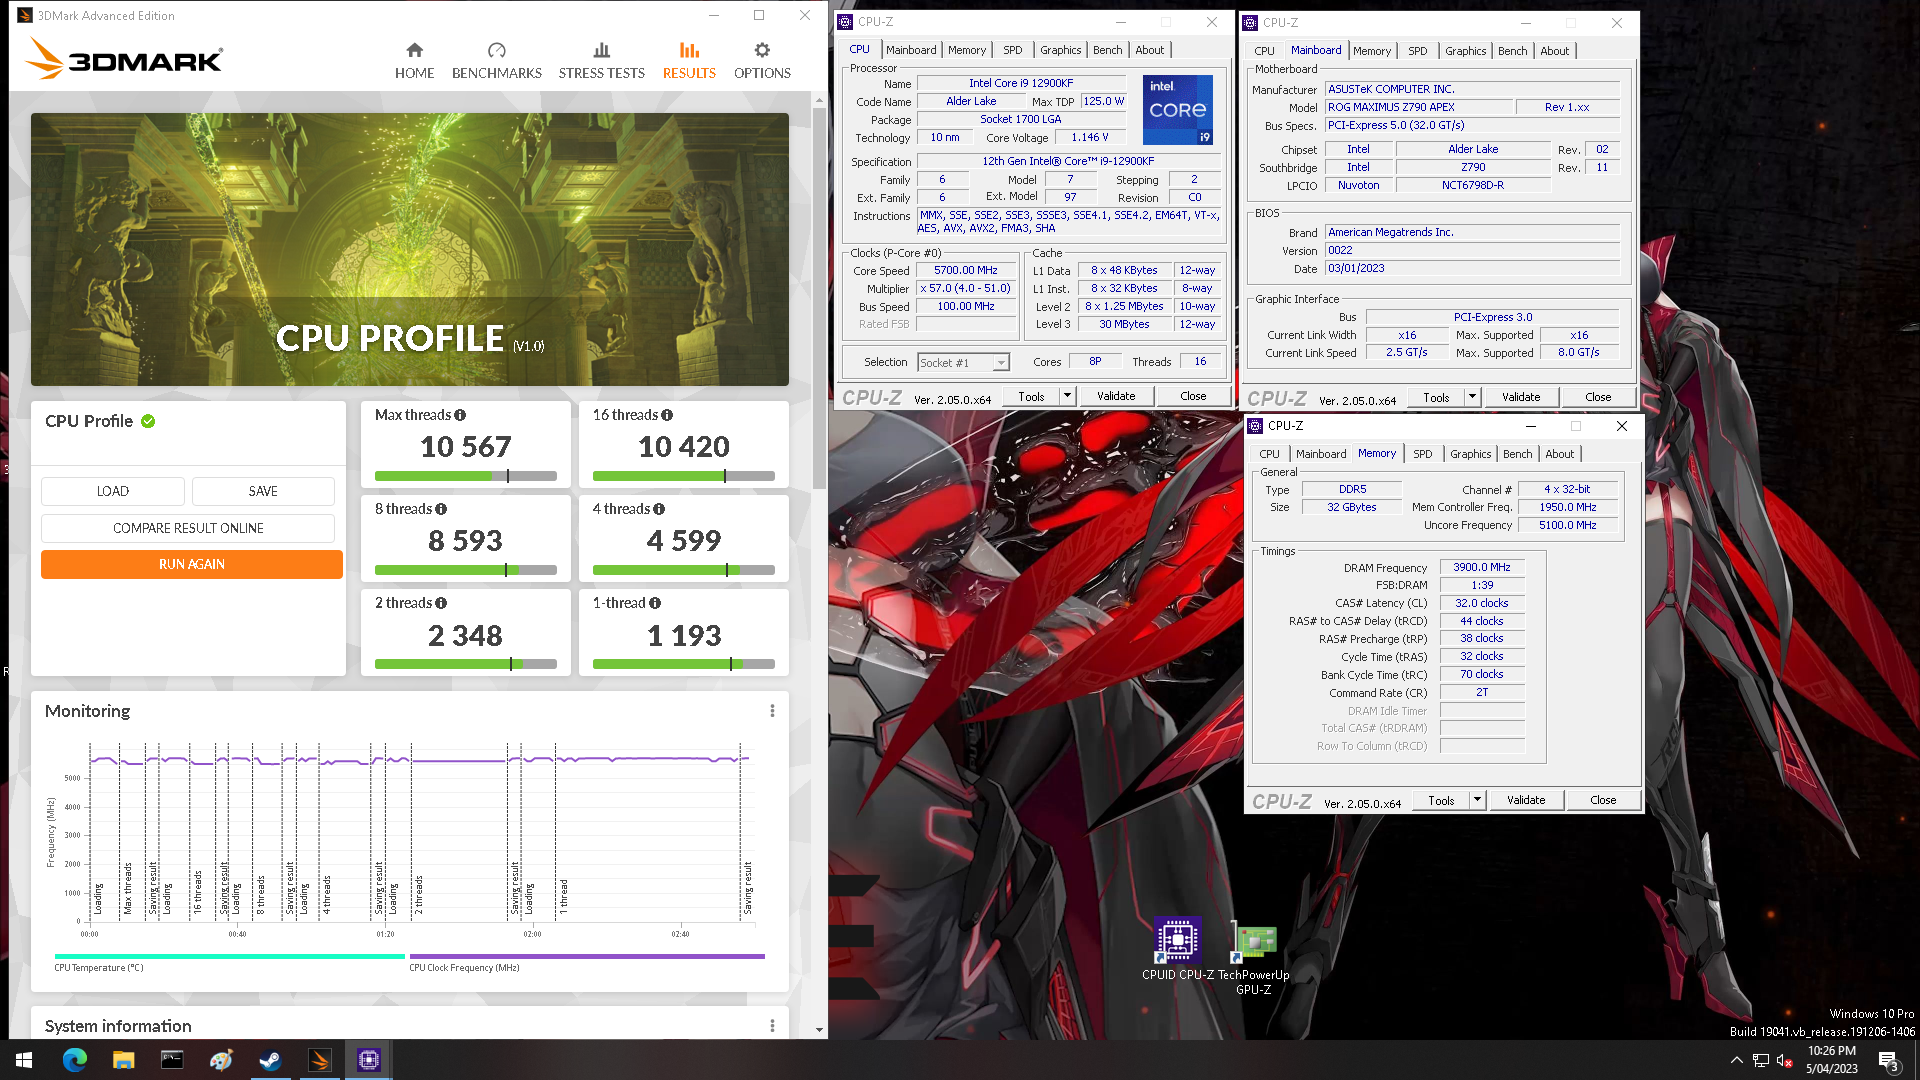Click the CPU Profile green validity checkmark
The height and width of the screenshot is (1080, 1920).
click(x=148, y=421)
